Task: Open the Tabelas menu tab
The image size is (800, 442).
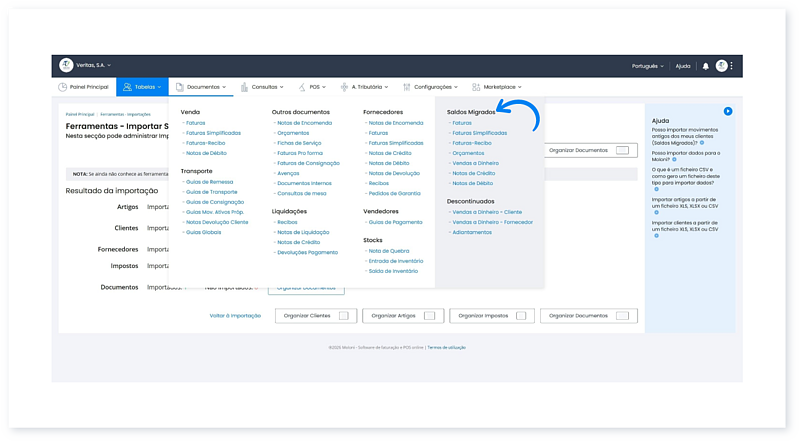Action: click(142, 88)
